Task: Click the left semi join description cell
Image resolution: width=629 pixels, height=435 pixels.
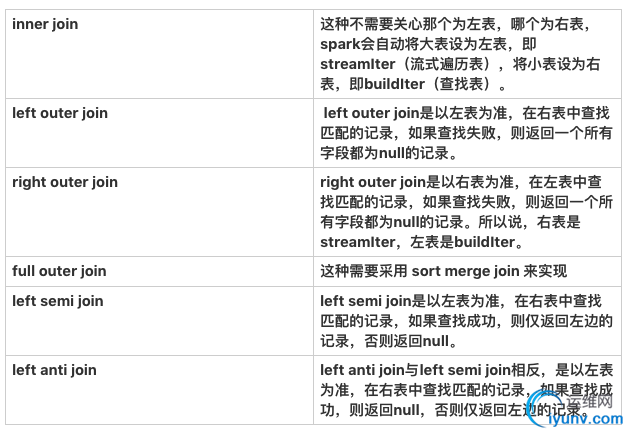Action: click(467, 321)
